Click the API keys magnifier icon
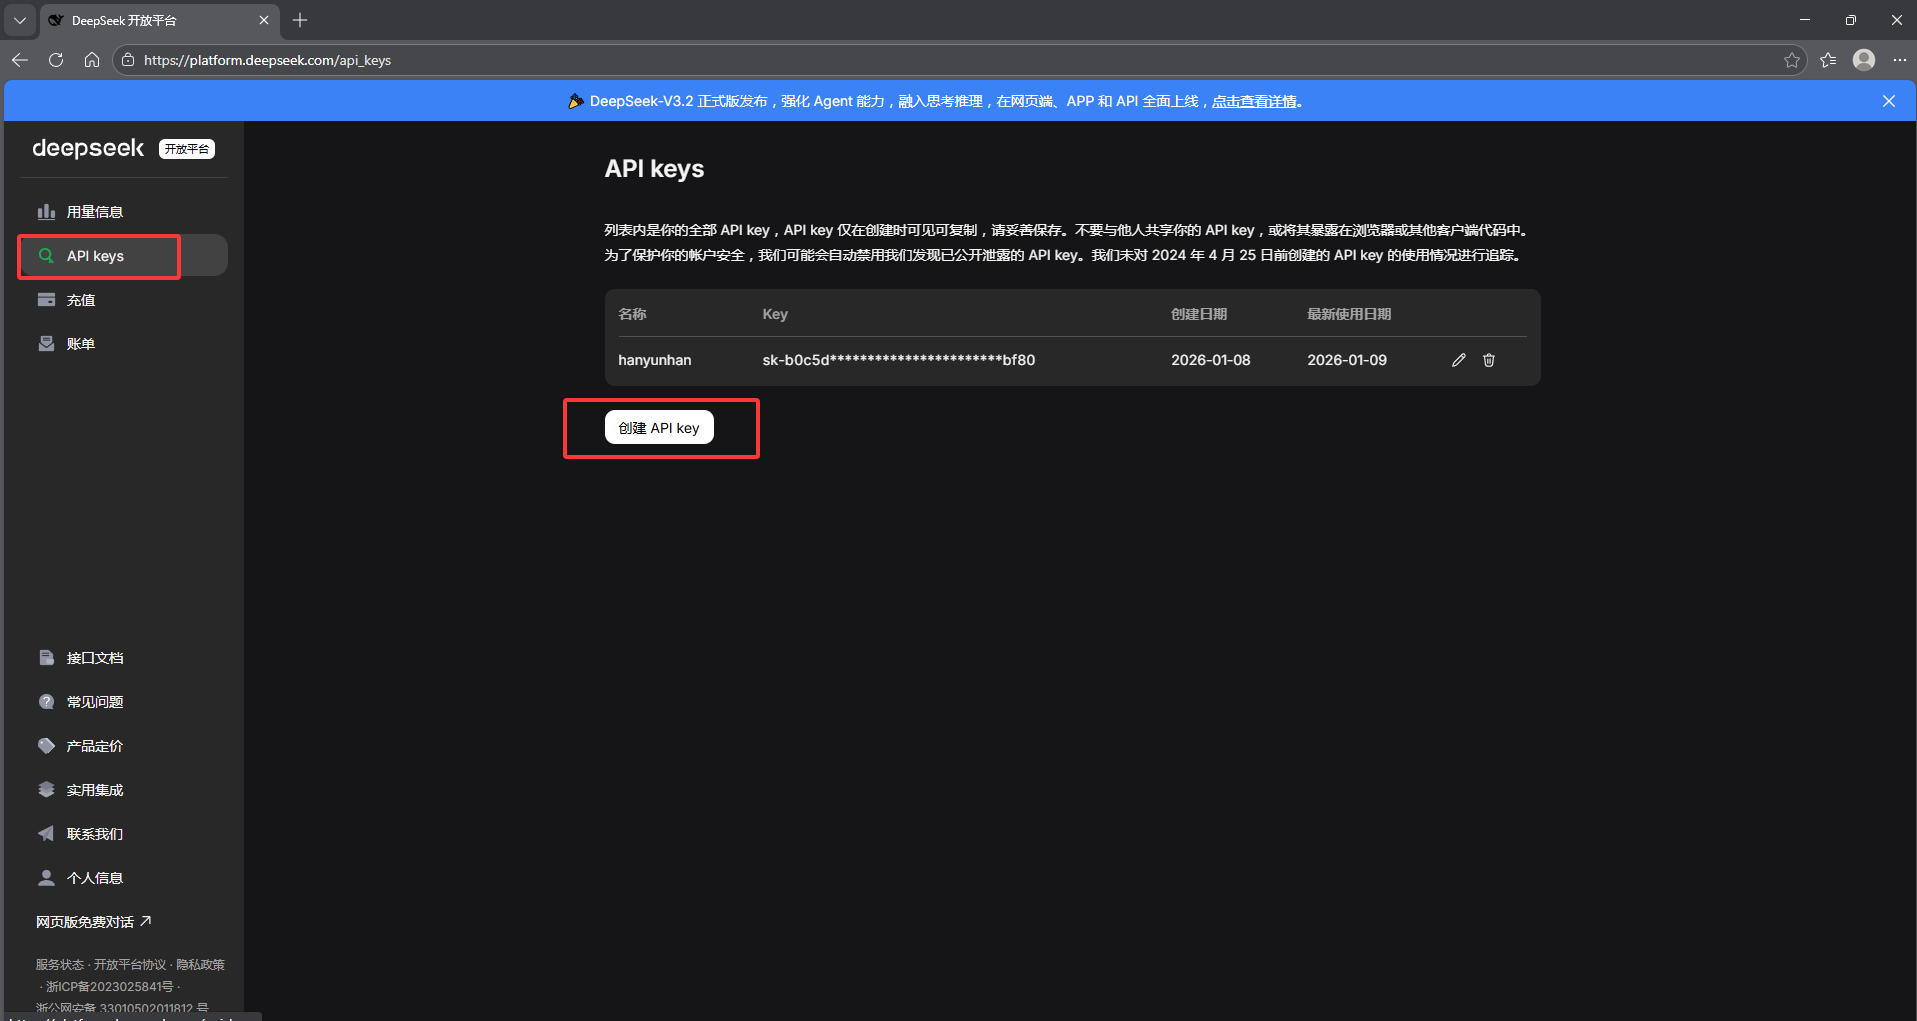Screen dimensions: 1917x1021 [x=46, y=256]
